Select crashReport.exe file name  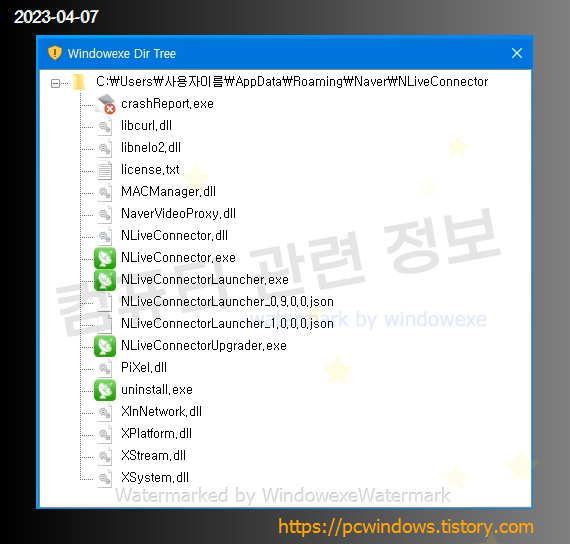point(167,104)
